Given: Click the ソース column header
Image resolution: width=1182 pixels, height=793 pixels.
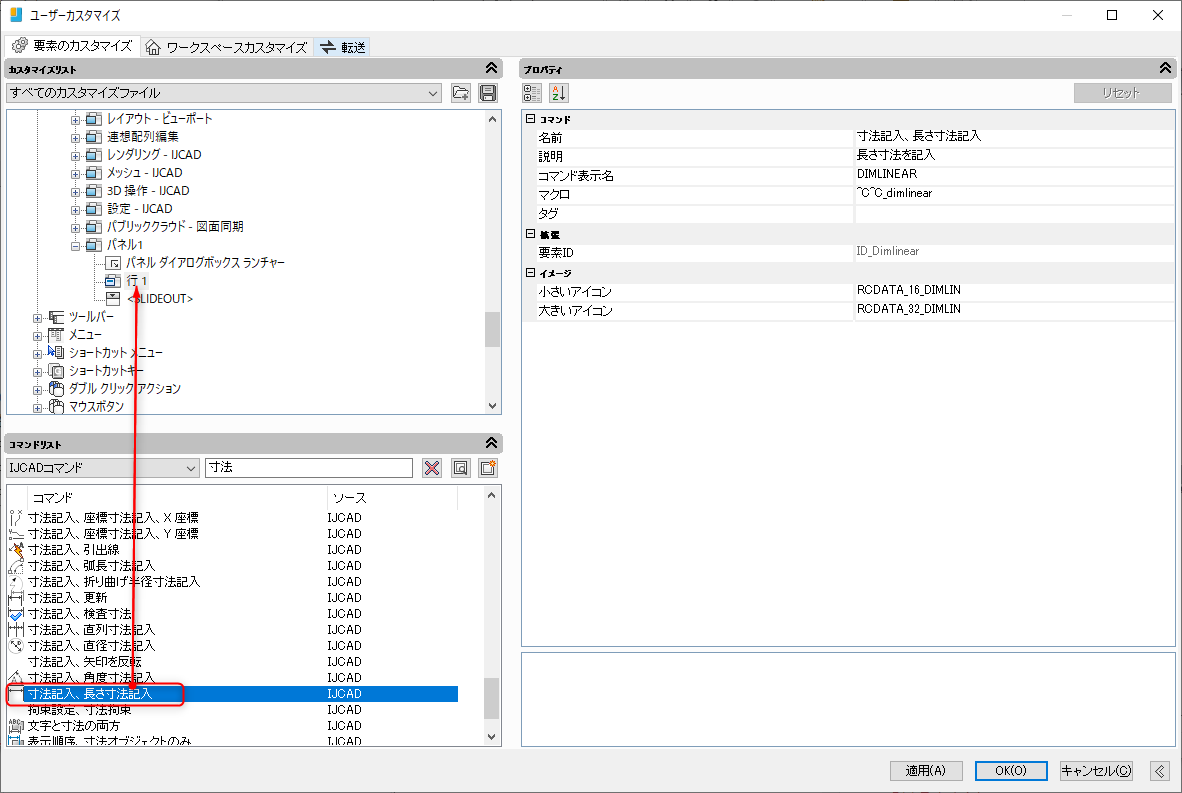Looking at the screenshot, I should pos(393,498).
